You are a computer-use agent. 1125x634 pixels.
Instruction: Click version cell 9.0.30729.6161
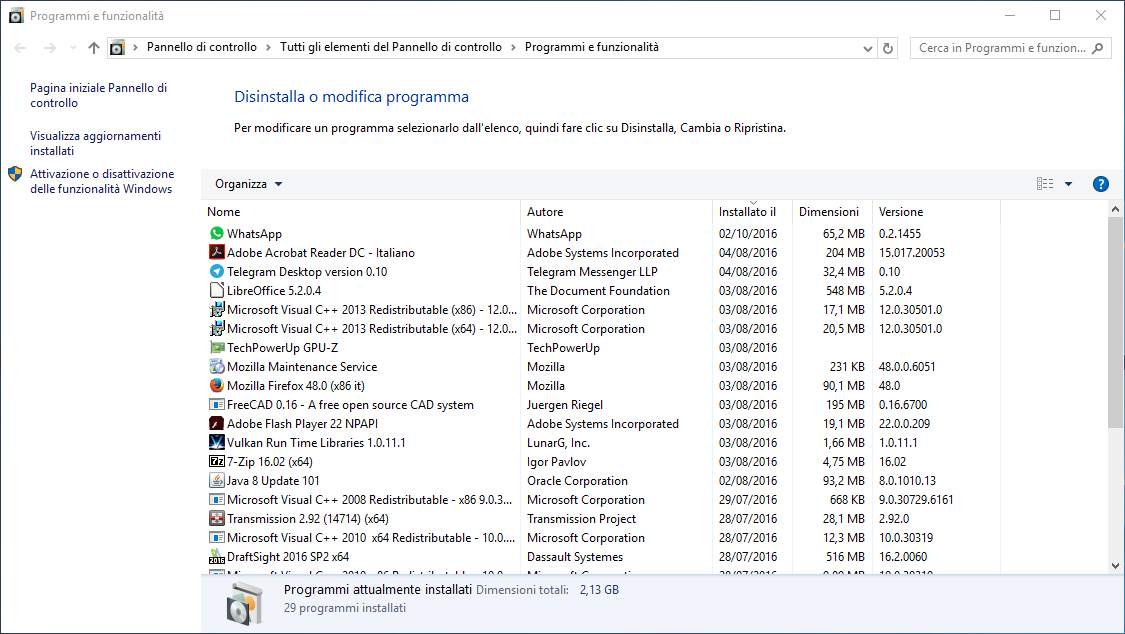point(916,500)
